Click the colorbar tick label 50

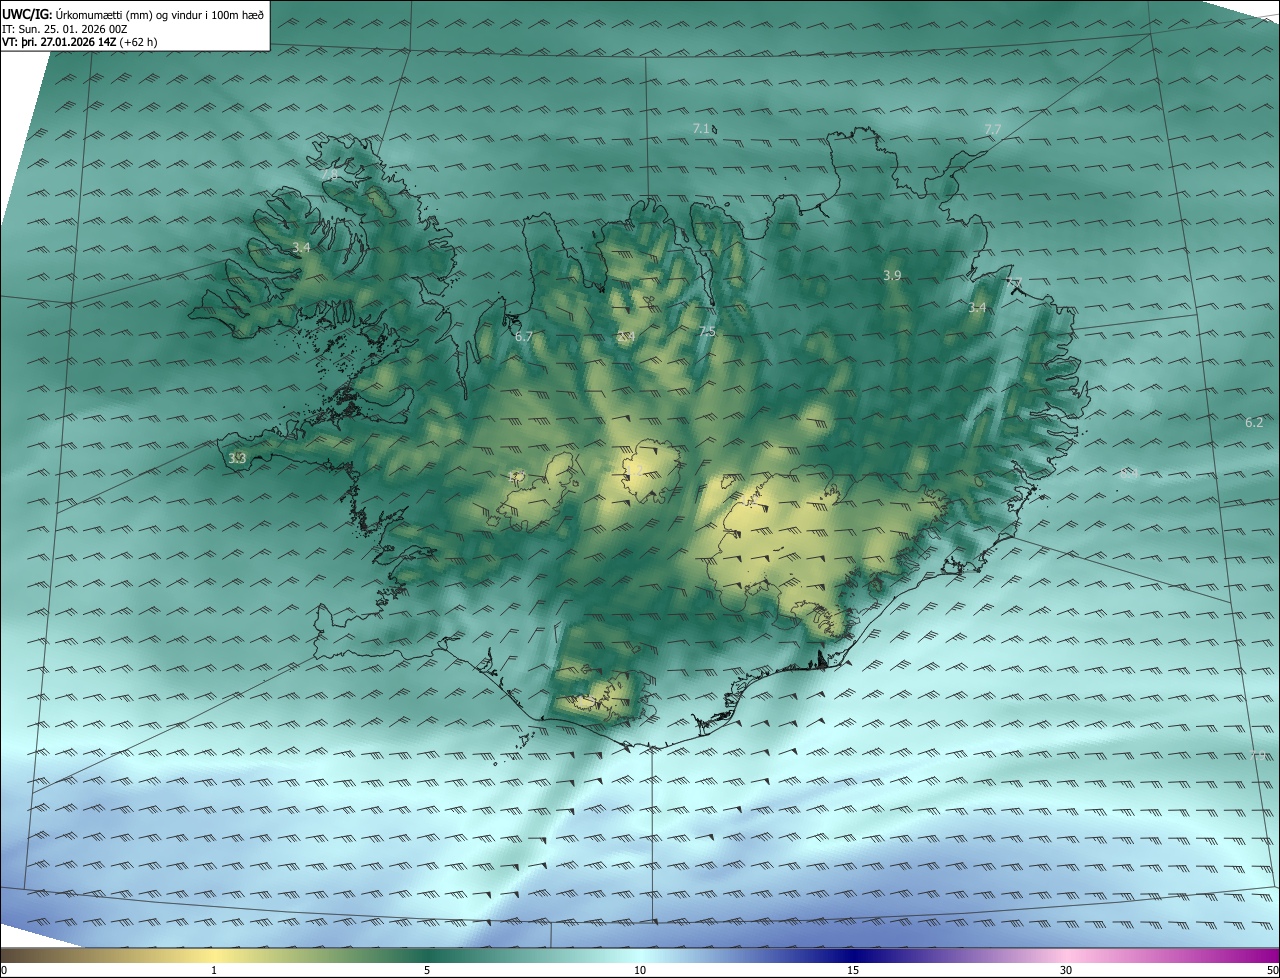coord(1272,970)
